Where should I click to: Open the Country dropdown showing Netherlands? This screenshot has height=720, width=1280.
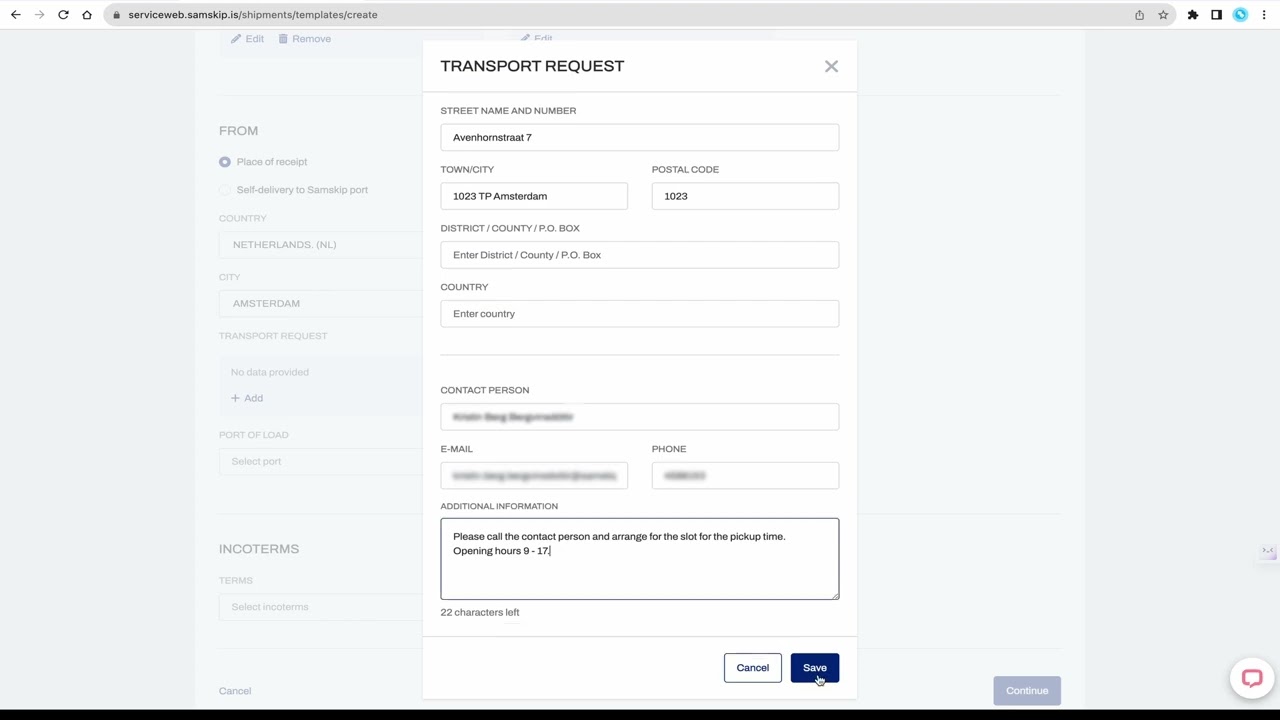tap(321, 245)
